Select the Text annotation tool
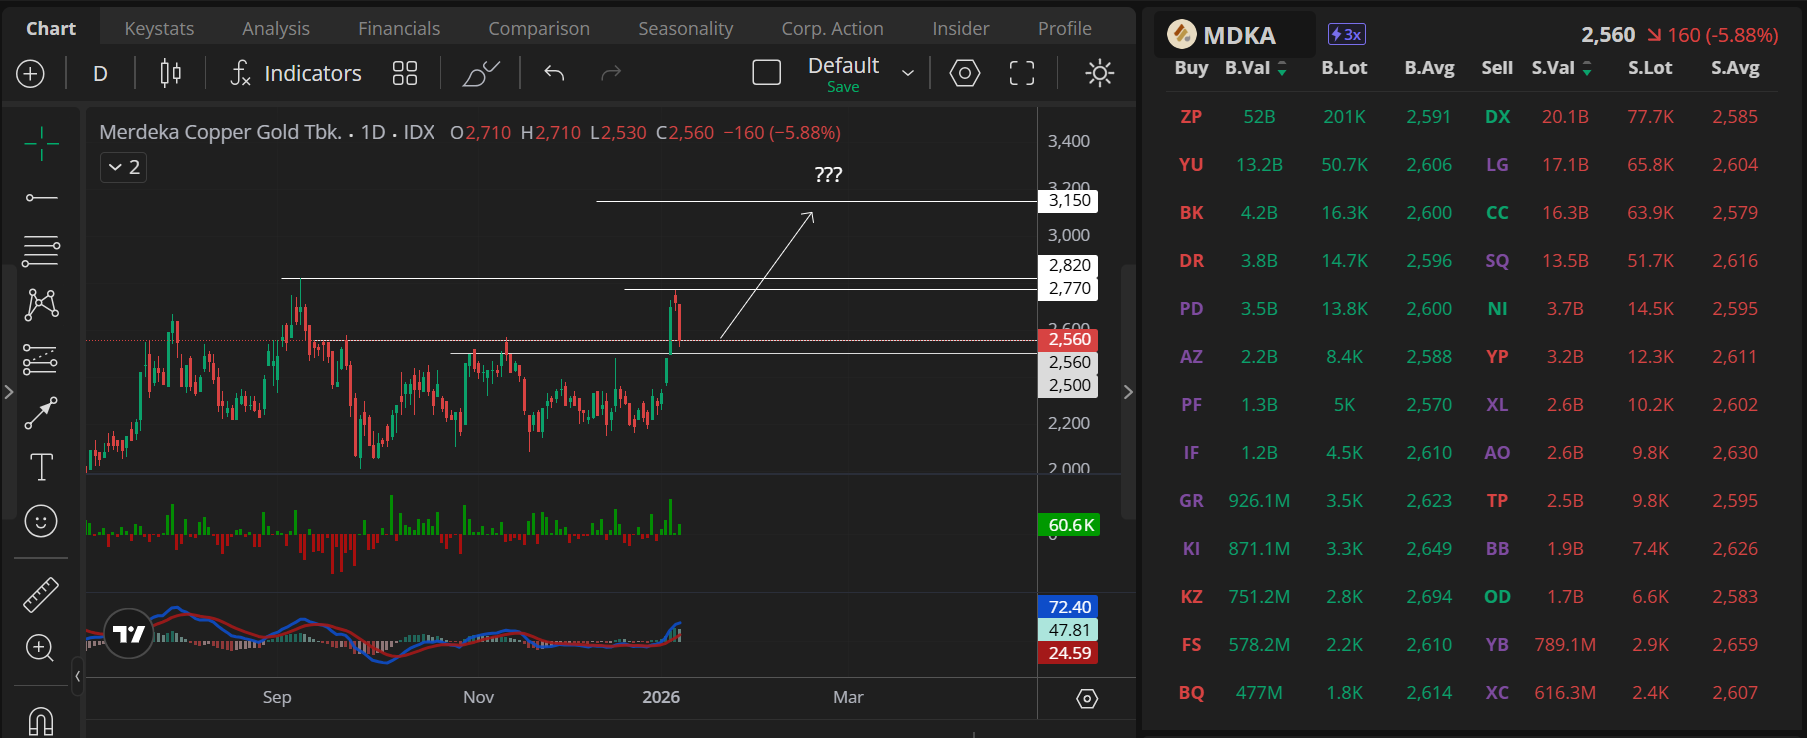This screenshot has height=738, width=1807. click(x=41, y=467)
